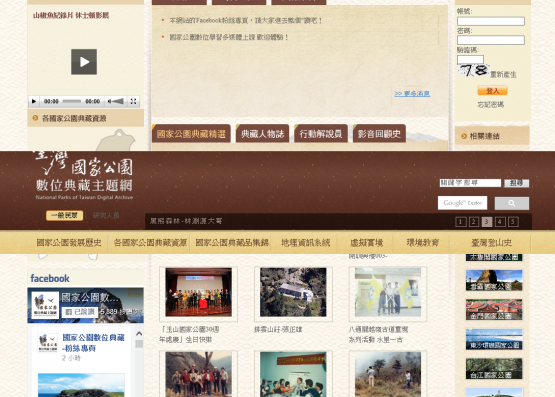Open 國家公園數位典藏-粉絲專頁 post link
Screen dimensions: 555x397
coord(93,343)
